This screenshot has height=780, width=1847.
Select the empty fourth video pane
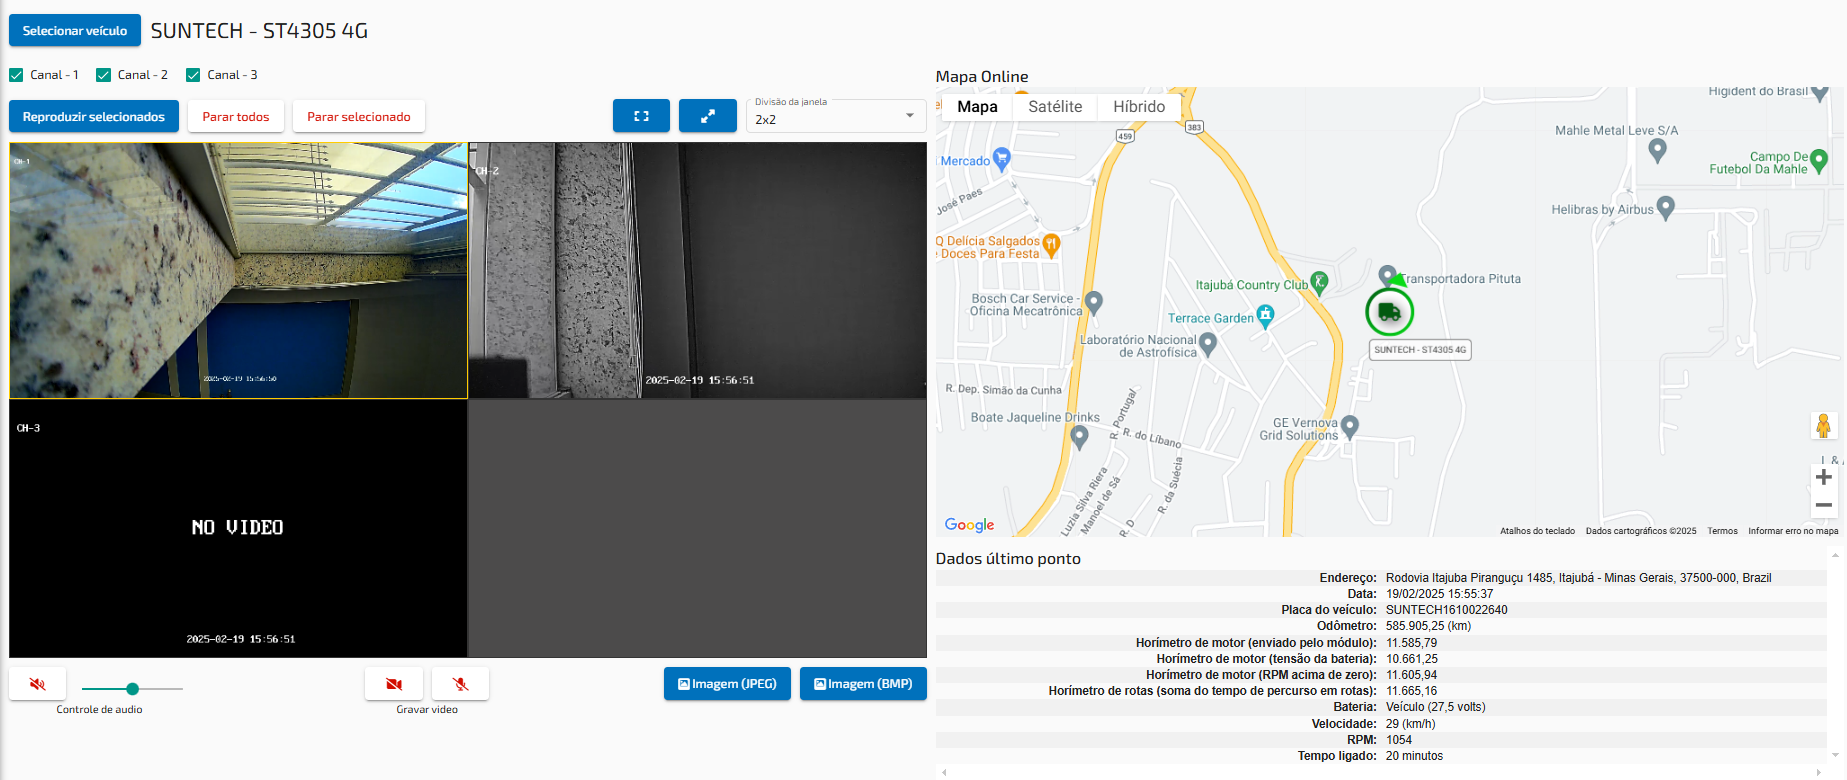(698, 528)
